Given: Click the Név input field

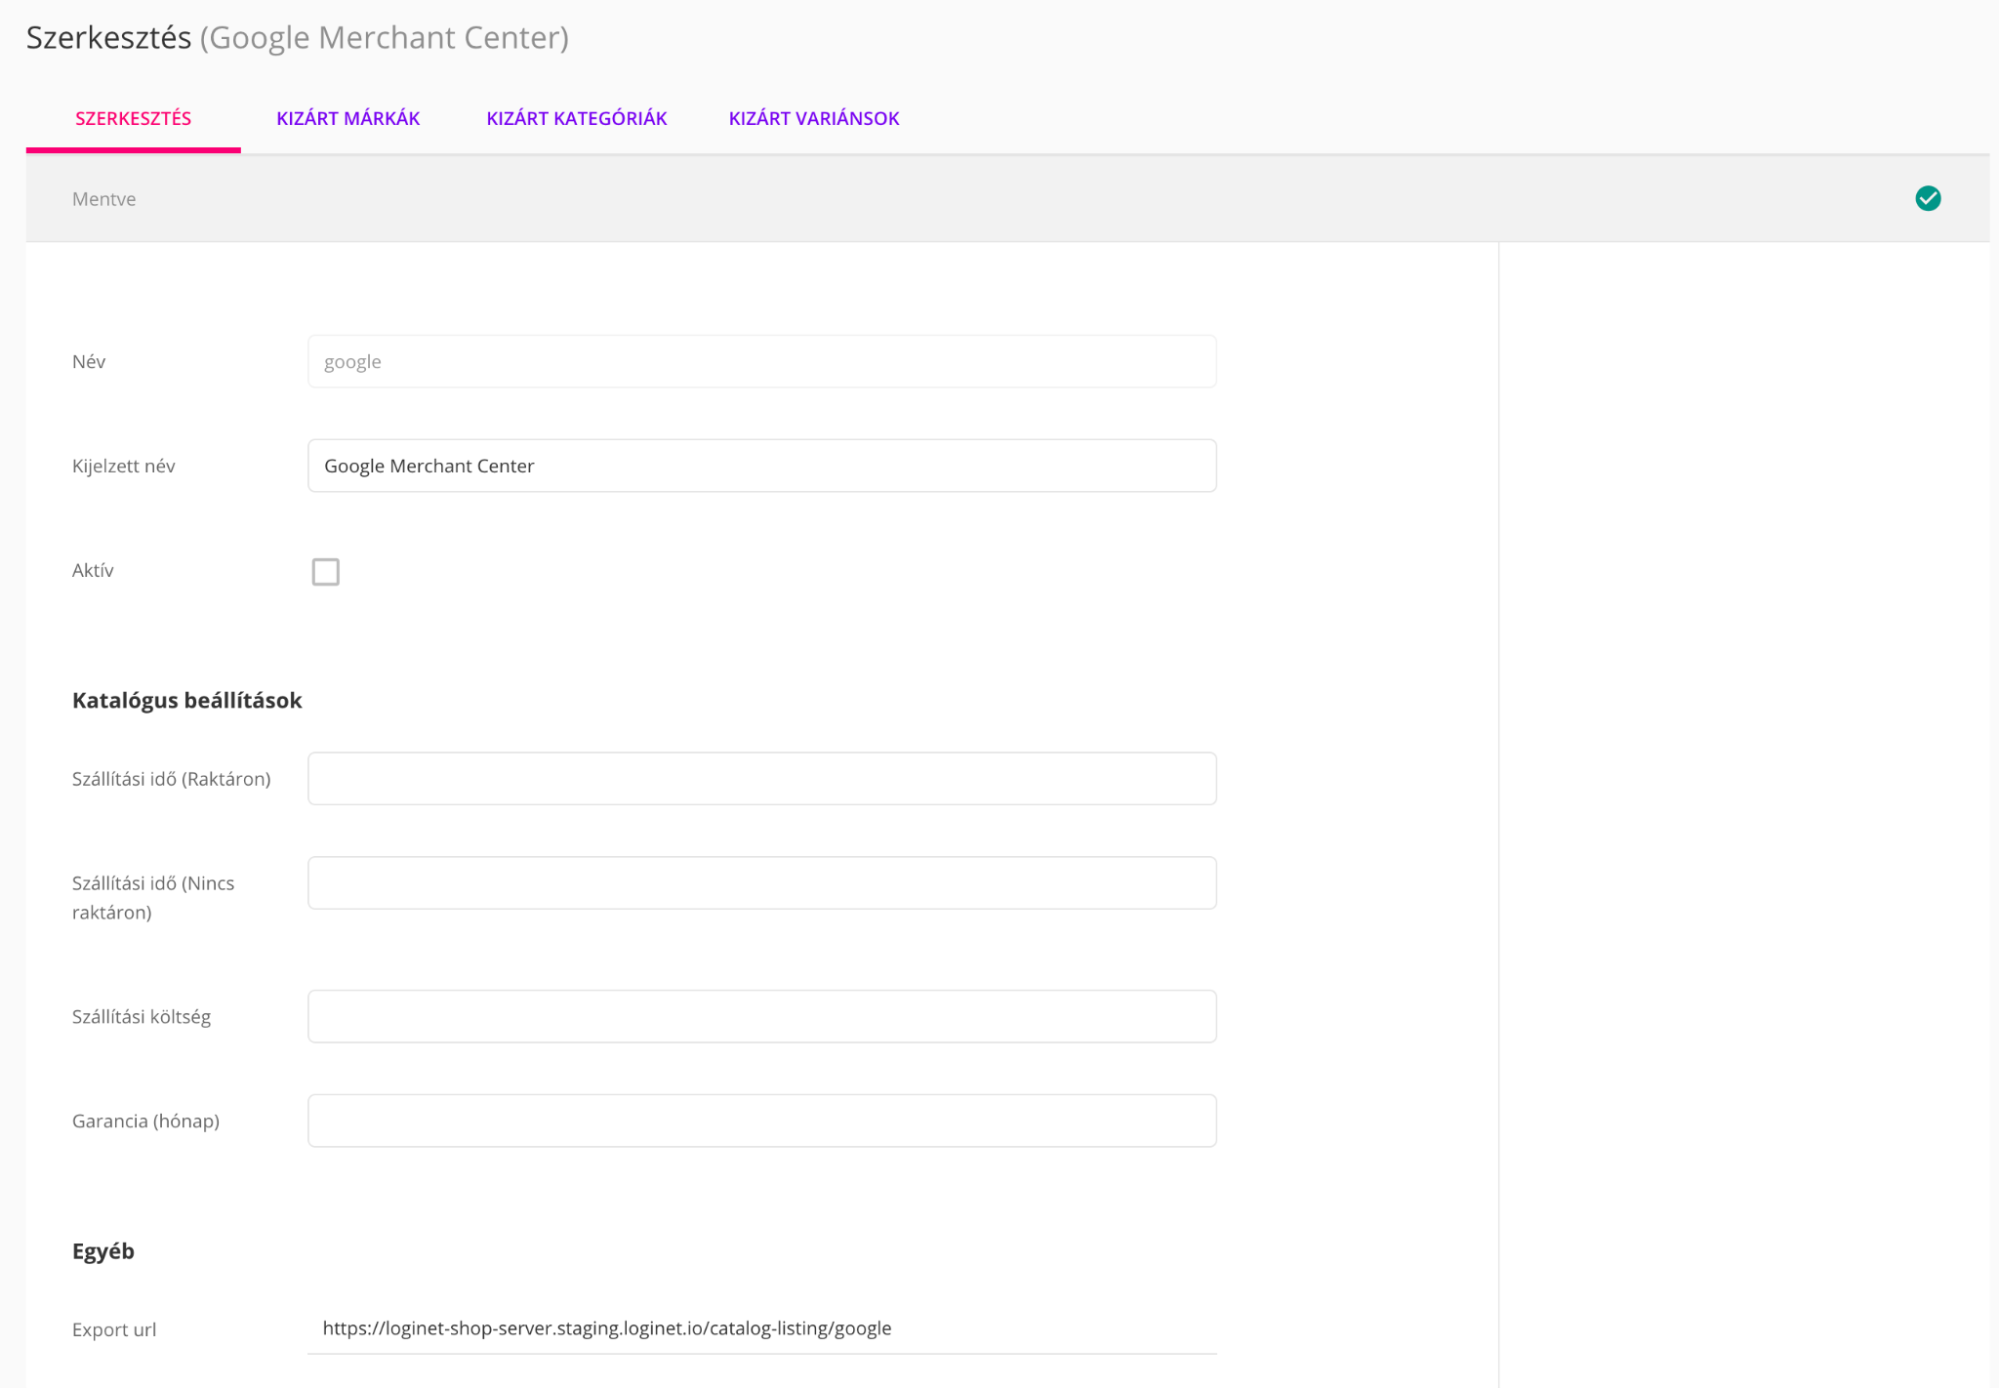Looking at the screenshot, I should [x=761, y=361].
